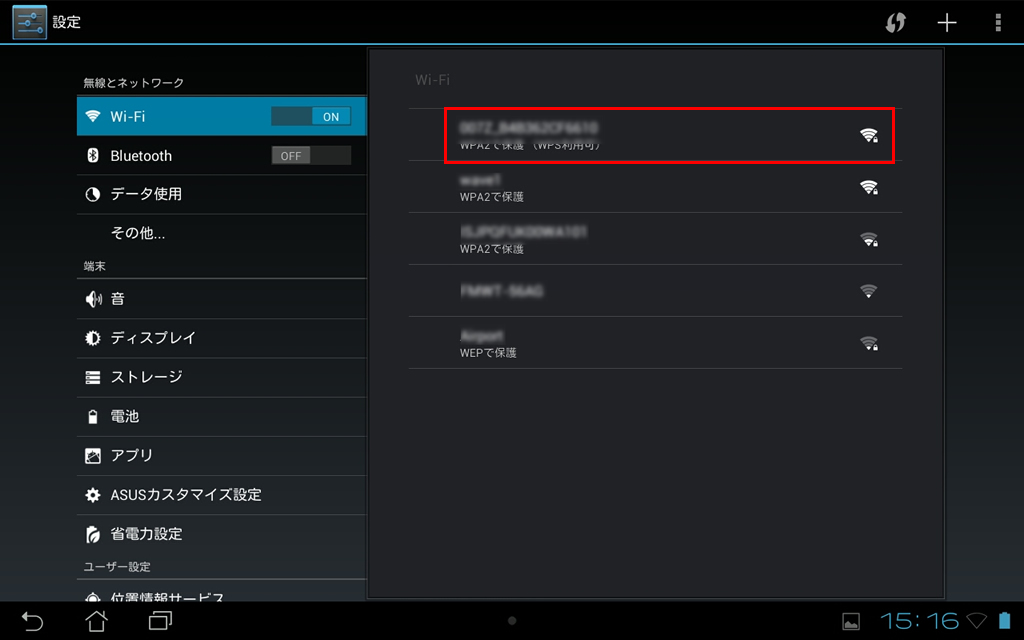This screenshot has height=640, width=1024.
Task: Tap signal icon of WEP network
Action: [x=869, y=344]
